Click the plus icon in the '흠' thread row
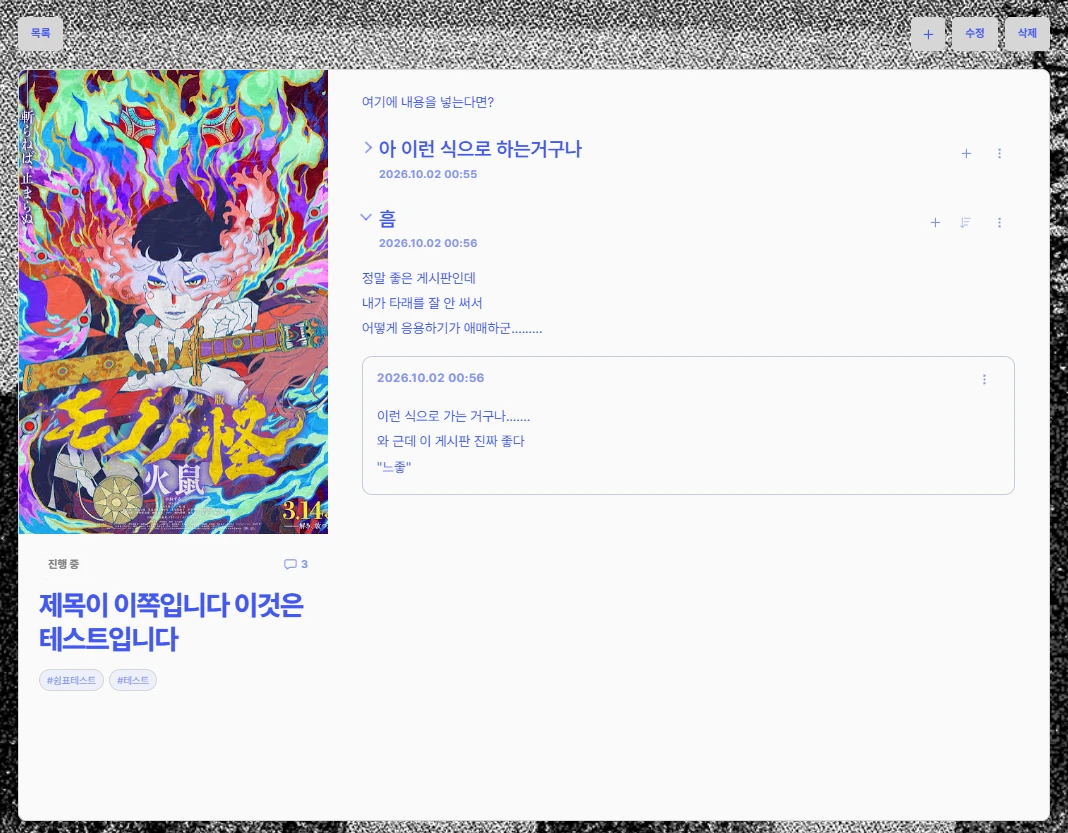The width and height of the screenshot is (1068, 833). (x=935, y=223)
